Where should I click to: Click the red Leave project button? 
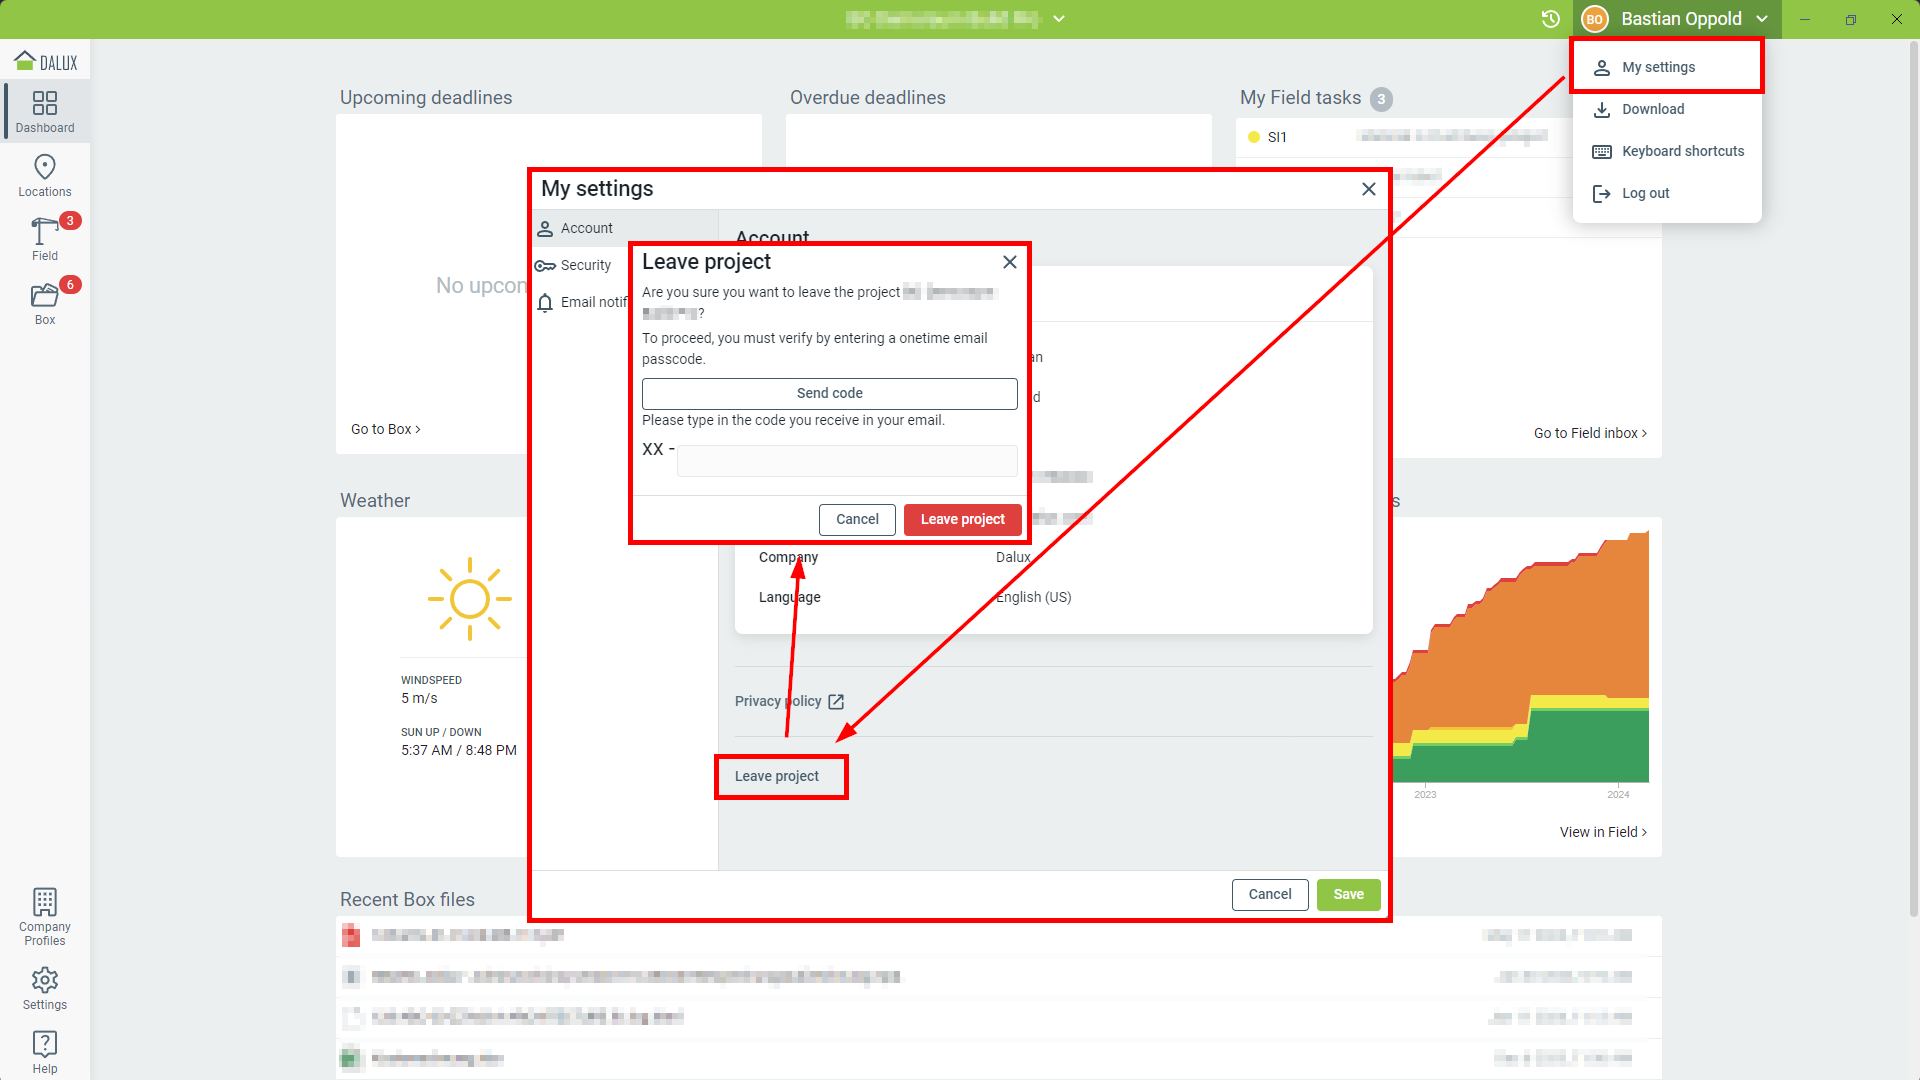tap(962, 519)
